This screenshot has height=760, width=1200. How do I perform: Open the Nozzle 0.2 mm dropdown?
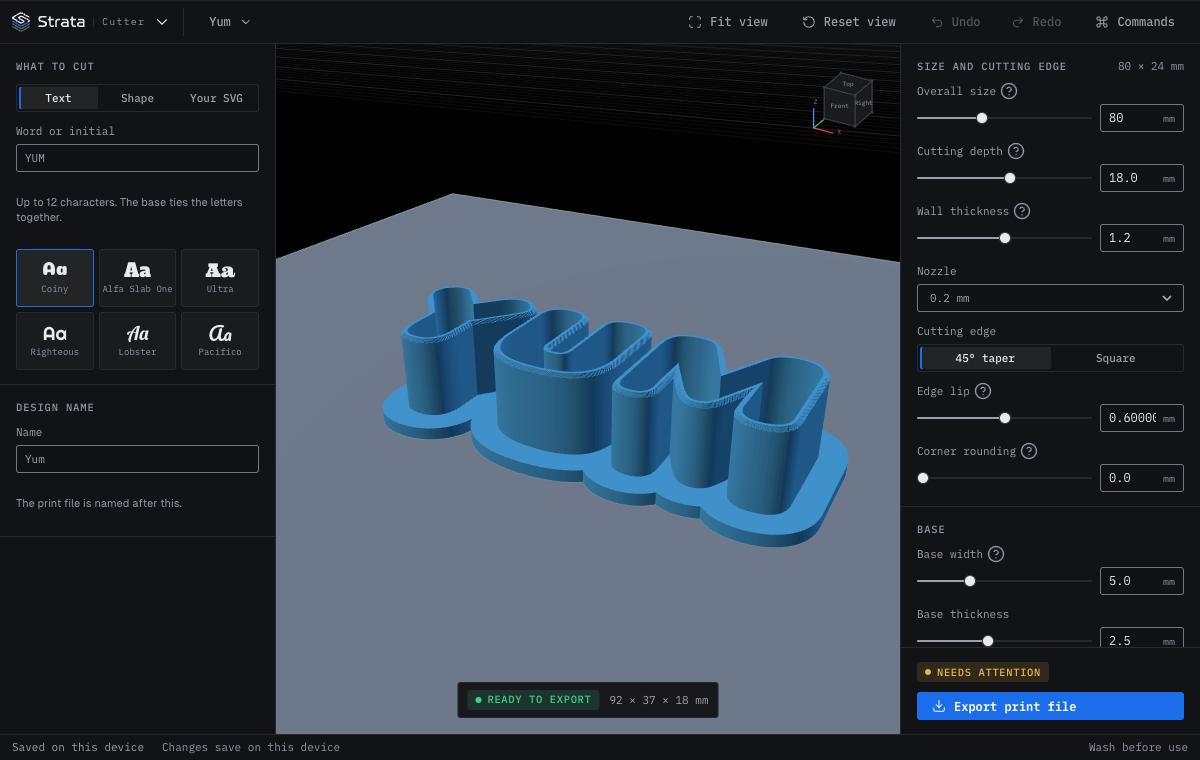click(x=1050, y=298)
